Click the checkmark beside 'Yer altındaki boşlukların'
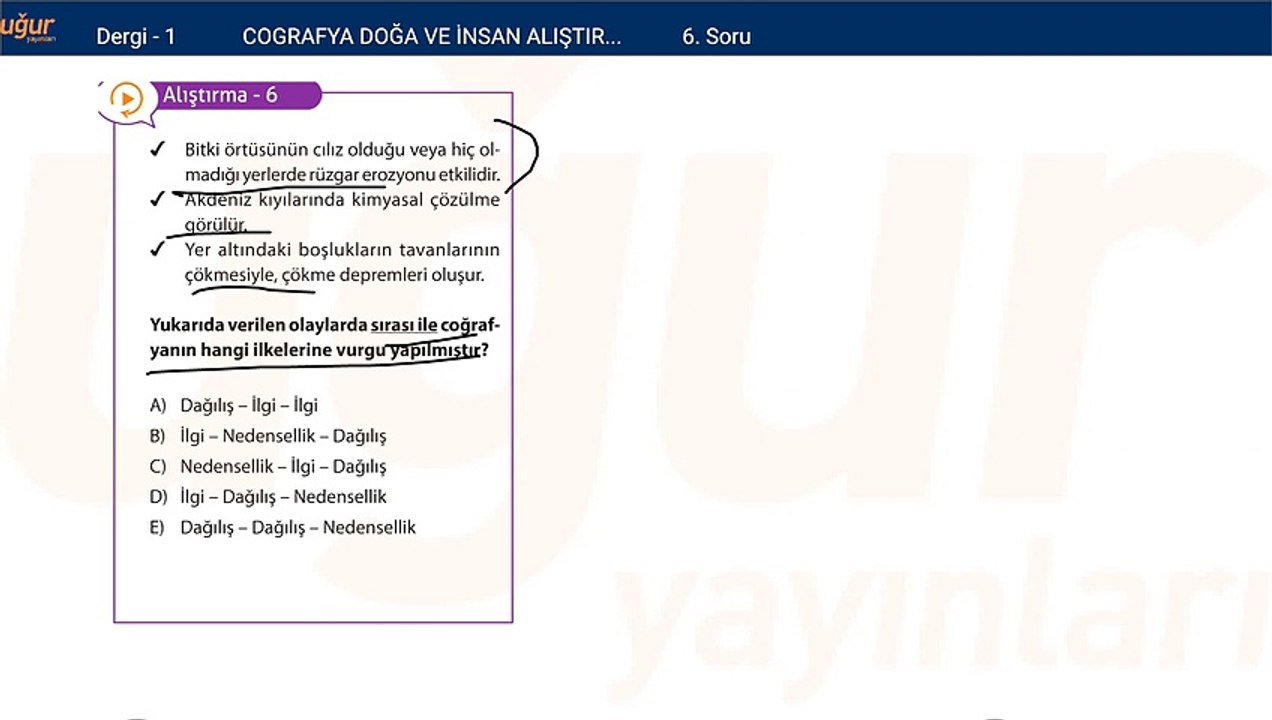This screenshot has height=720, width=1272. [x=156, y=249]
